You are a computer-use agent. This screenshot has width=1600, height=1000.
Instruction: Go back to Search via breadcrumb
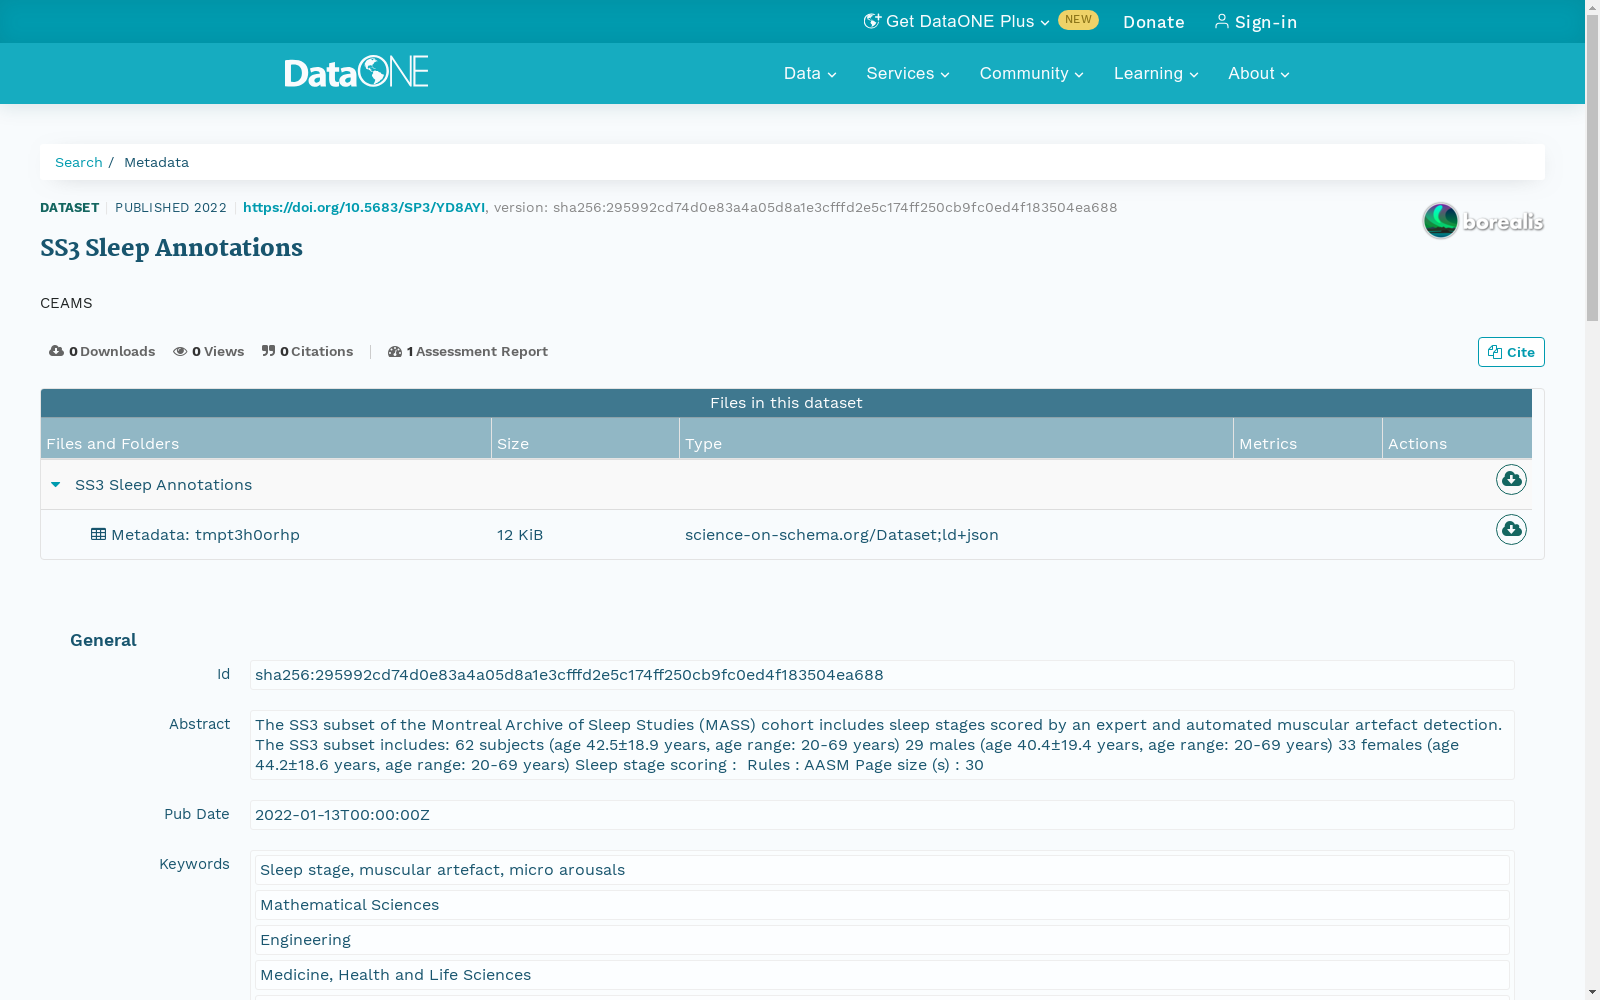(79, 162)
